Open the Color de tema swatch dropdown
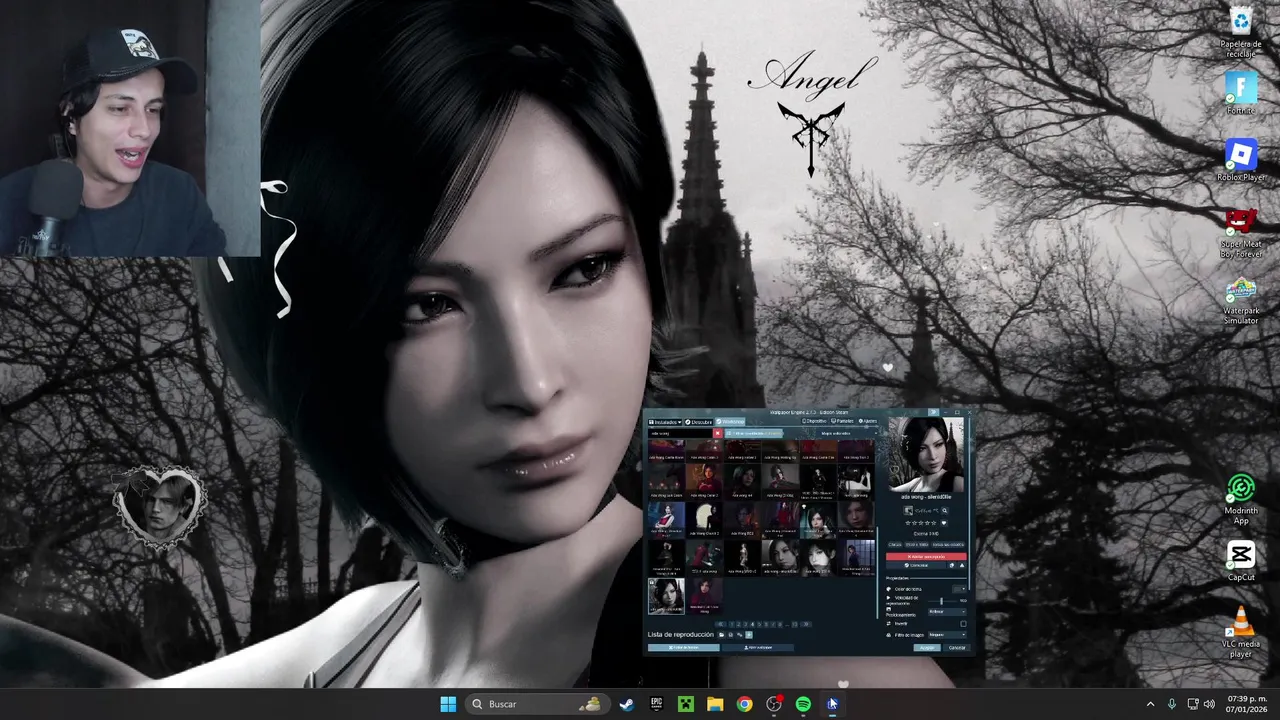The height and width of the screenshot is (720, 1280). pos(959,589)
